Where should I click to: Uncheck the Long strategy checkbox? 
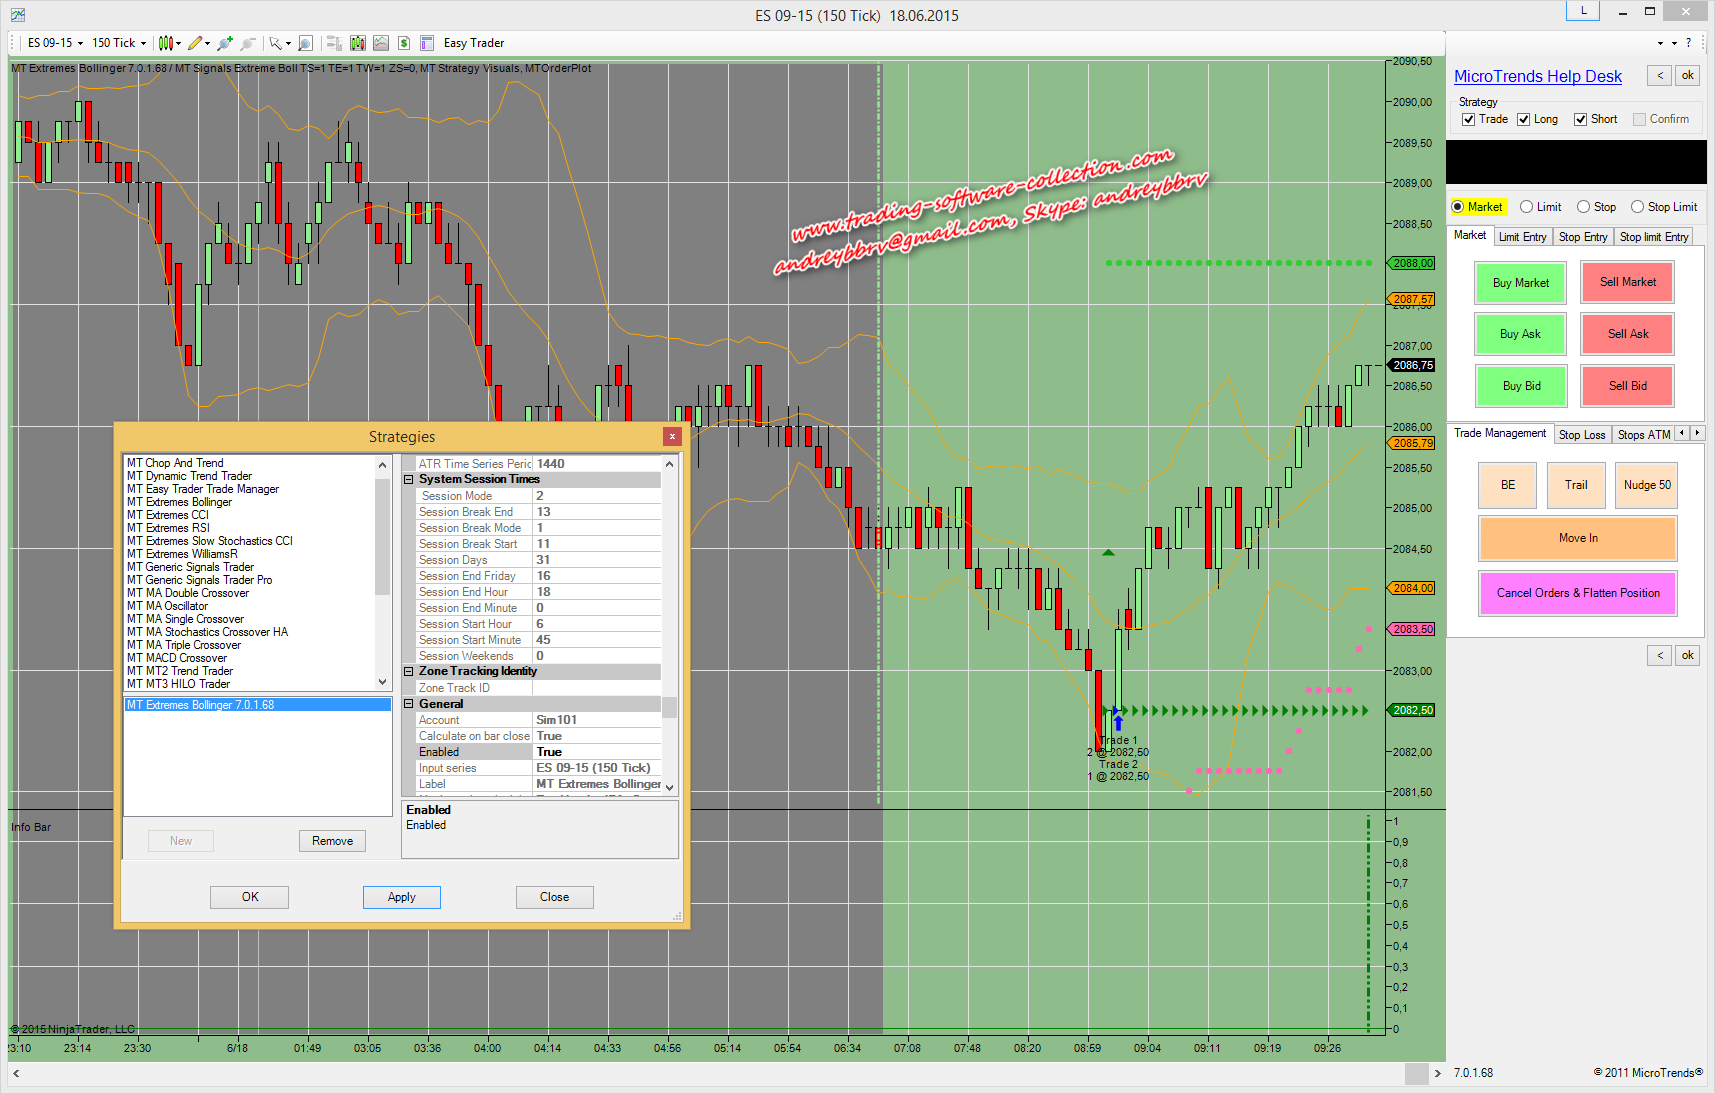(x=1524, y=119)
